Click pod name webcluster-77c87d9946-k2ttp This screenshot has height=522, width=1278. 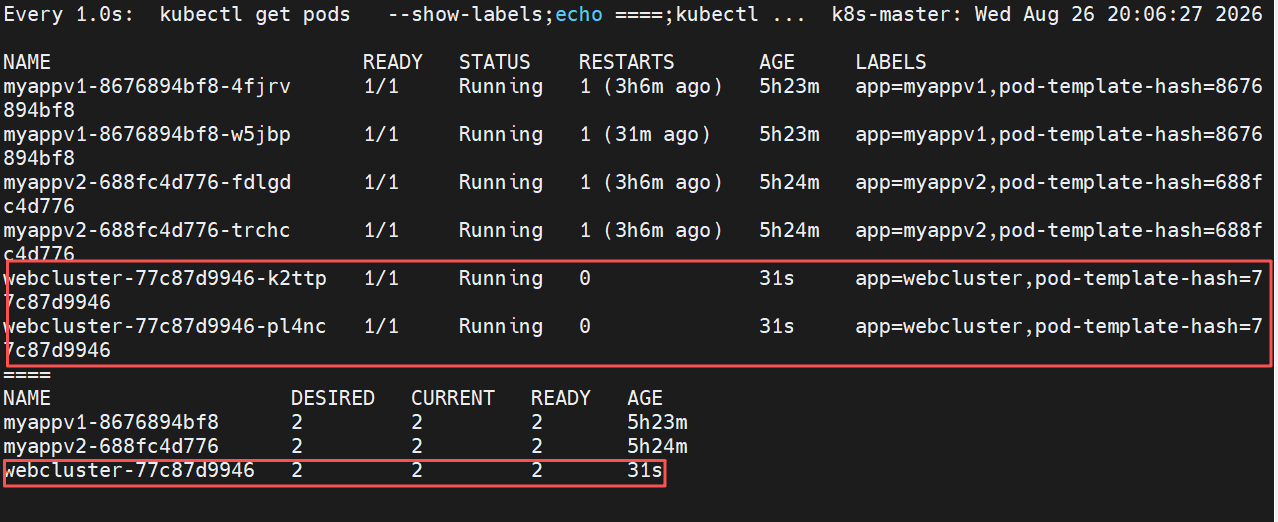(165, 279)
